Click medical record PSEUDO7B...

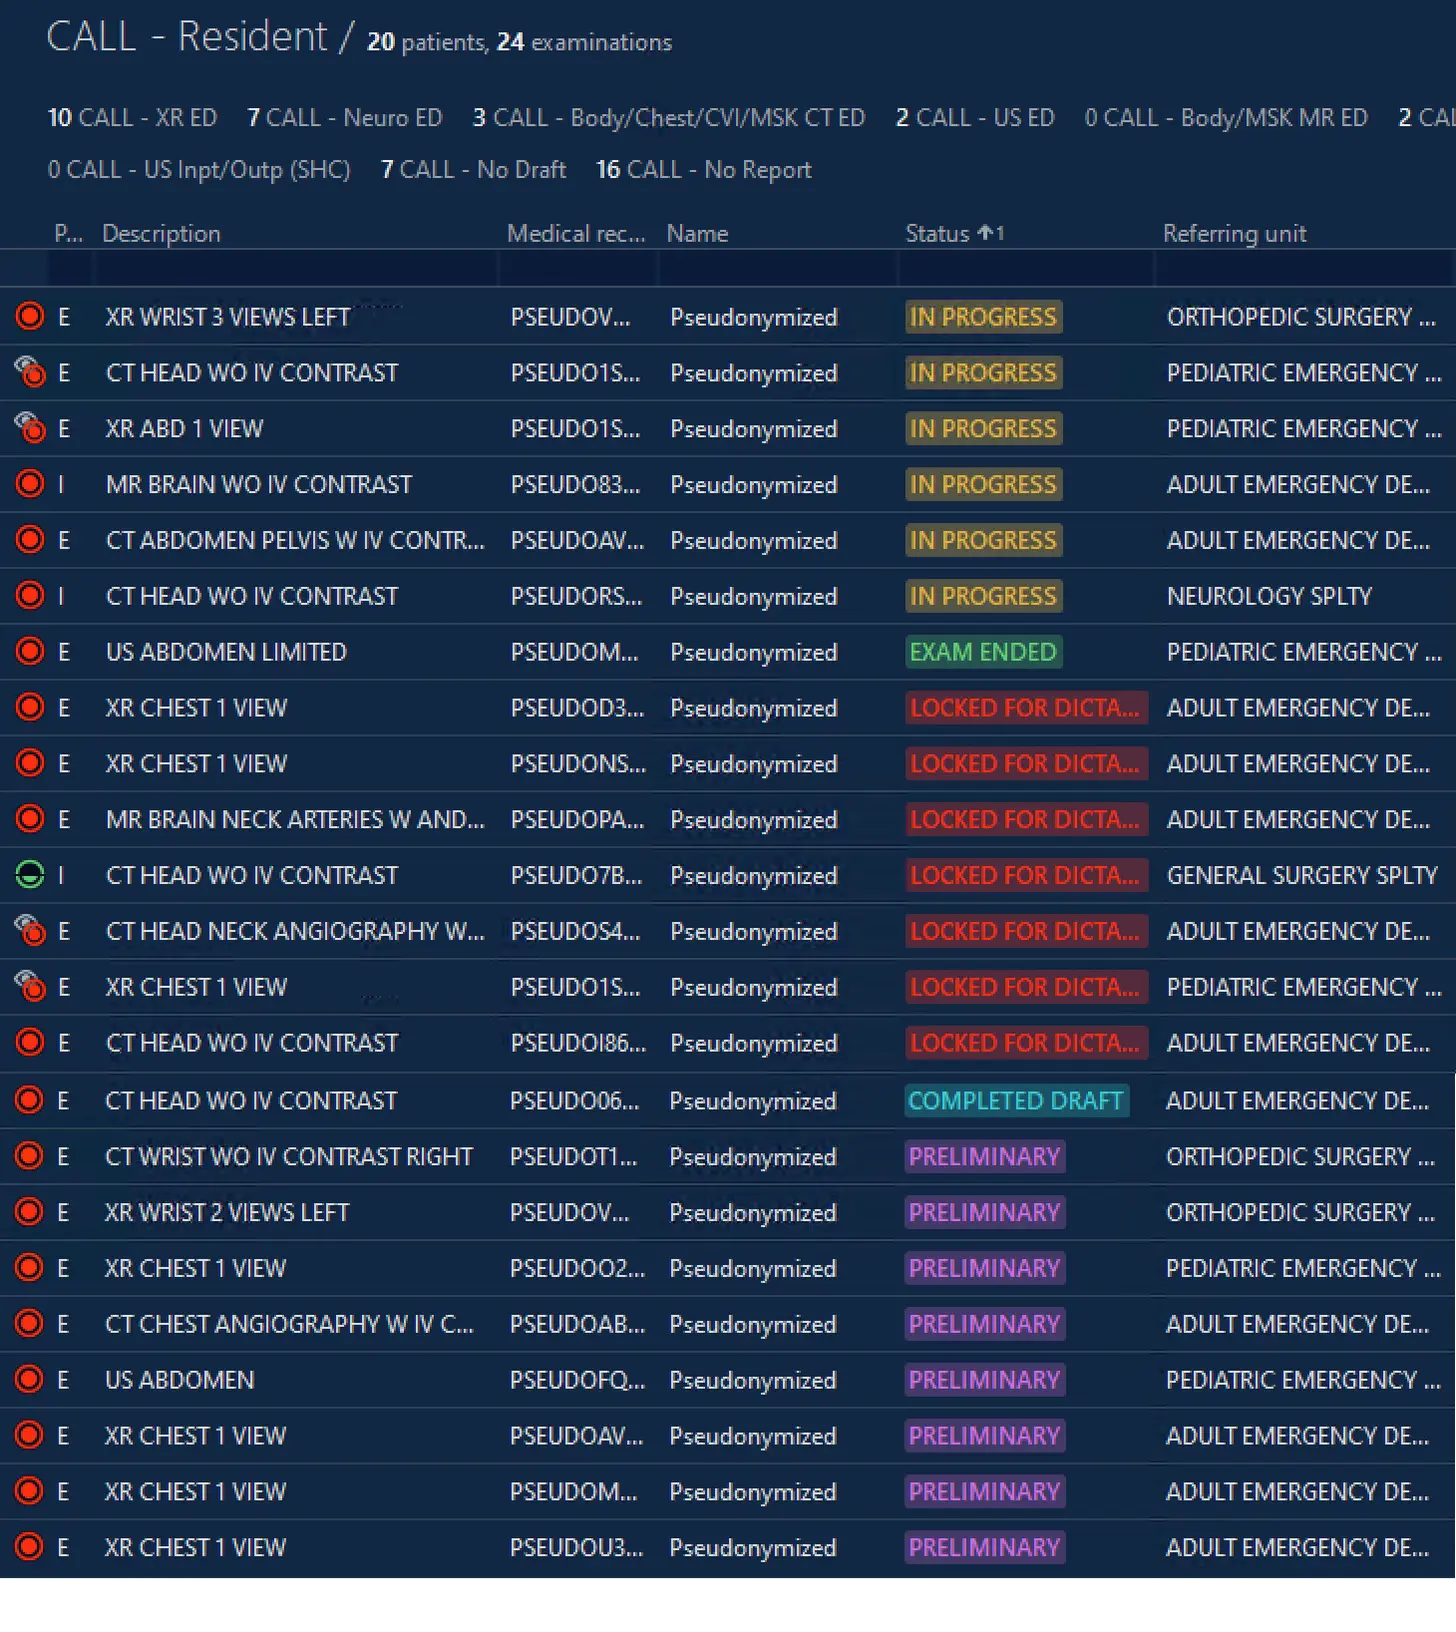pyautogui.click(x=576, y=876)
